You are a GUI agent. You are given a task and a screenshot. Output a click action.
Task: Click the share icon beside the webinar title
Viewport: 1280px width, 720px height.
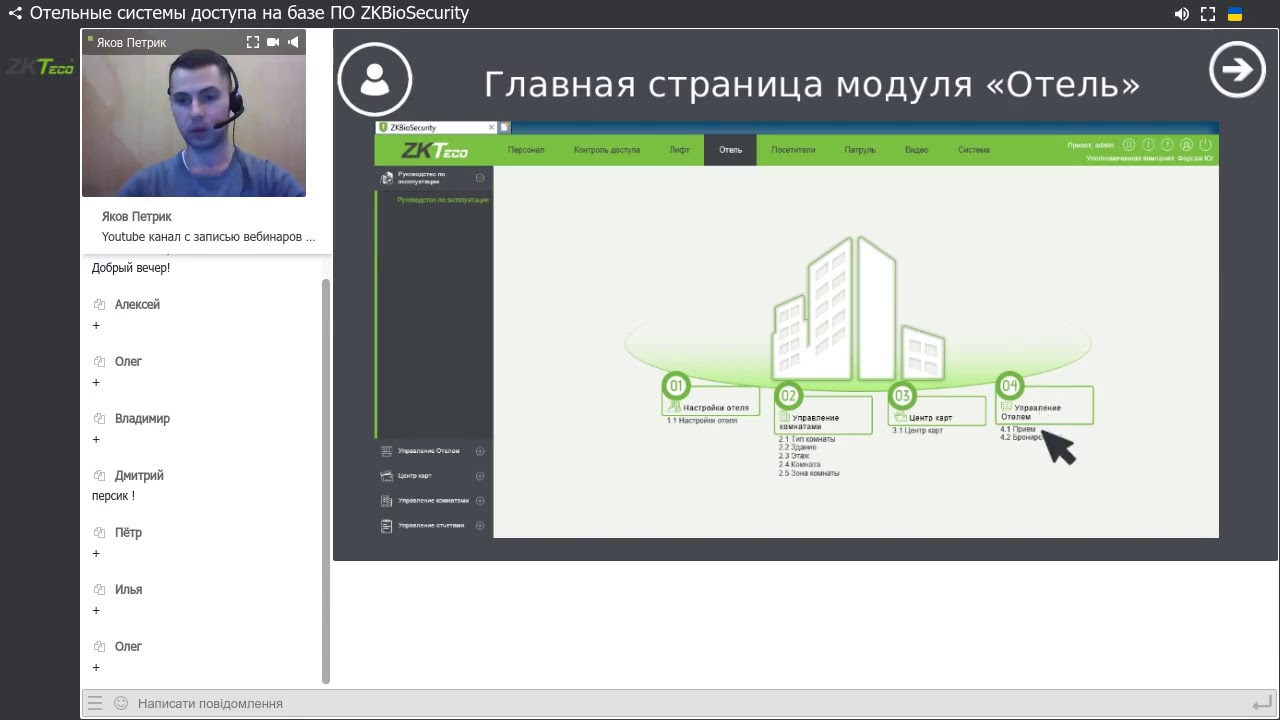coord(14,13)
